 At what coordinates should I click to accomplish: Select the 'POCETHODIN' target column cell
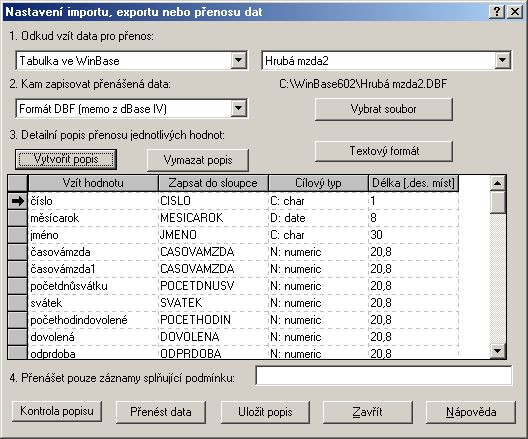[x=213, y=320]
